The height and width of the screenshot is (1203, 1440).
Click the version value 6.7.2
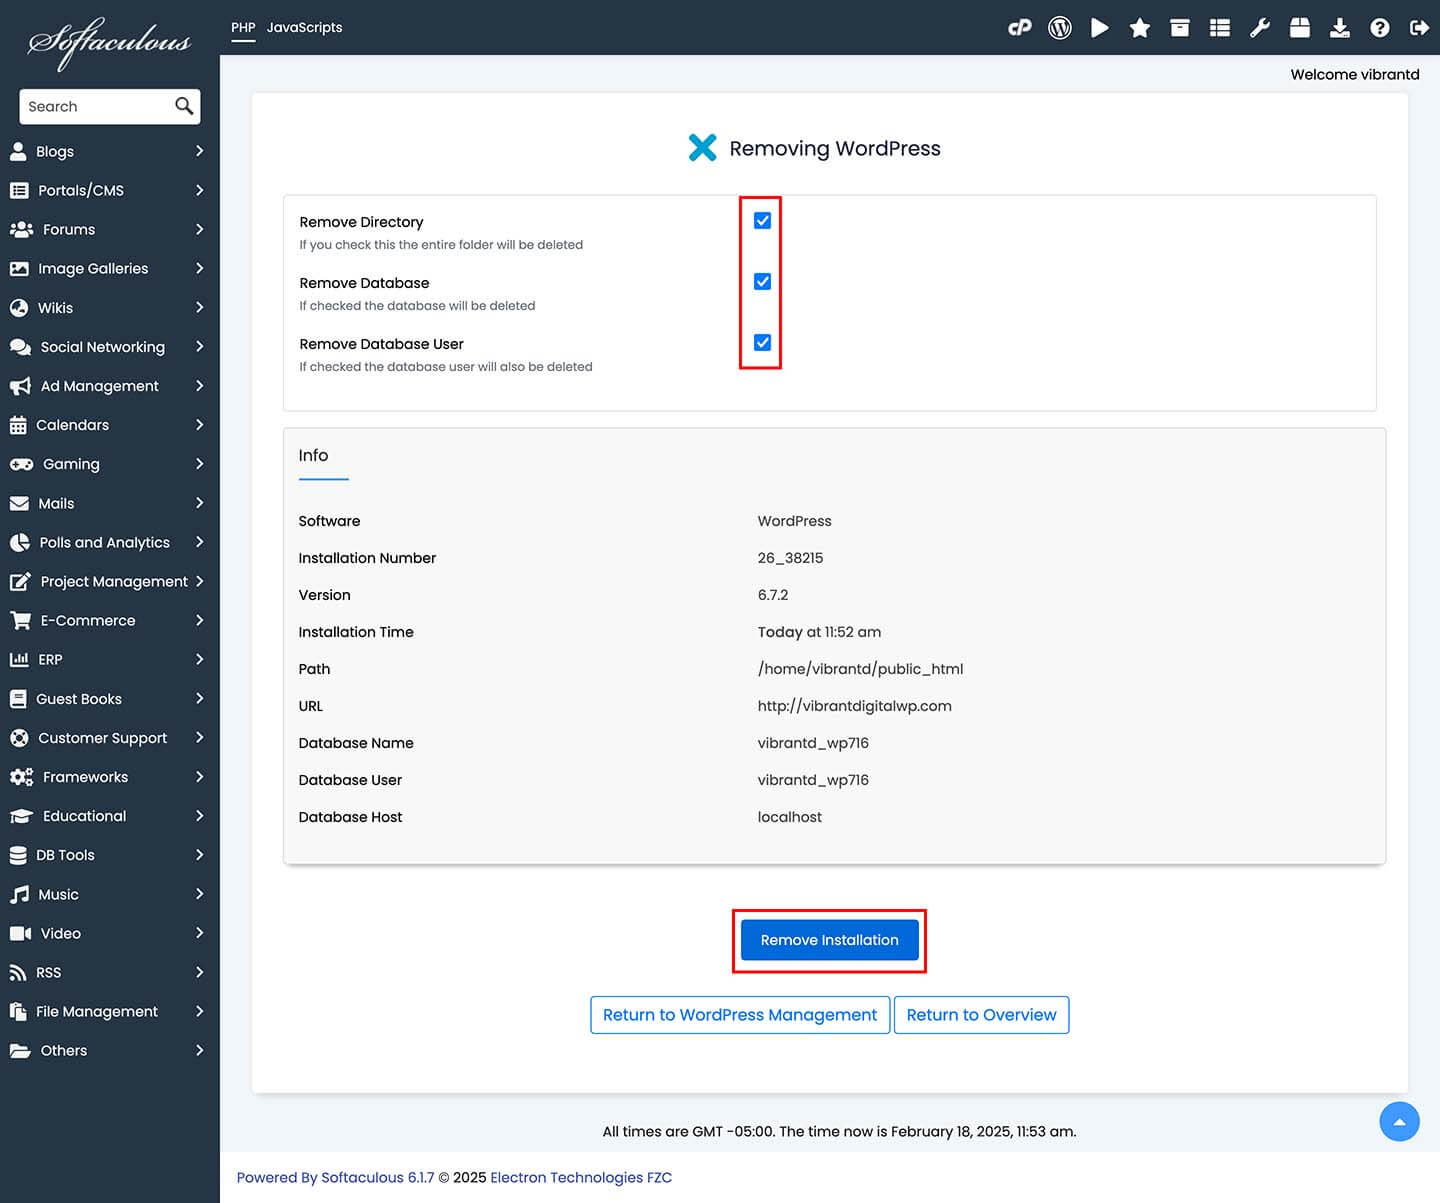[x=773, y=595]
